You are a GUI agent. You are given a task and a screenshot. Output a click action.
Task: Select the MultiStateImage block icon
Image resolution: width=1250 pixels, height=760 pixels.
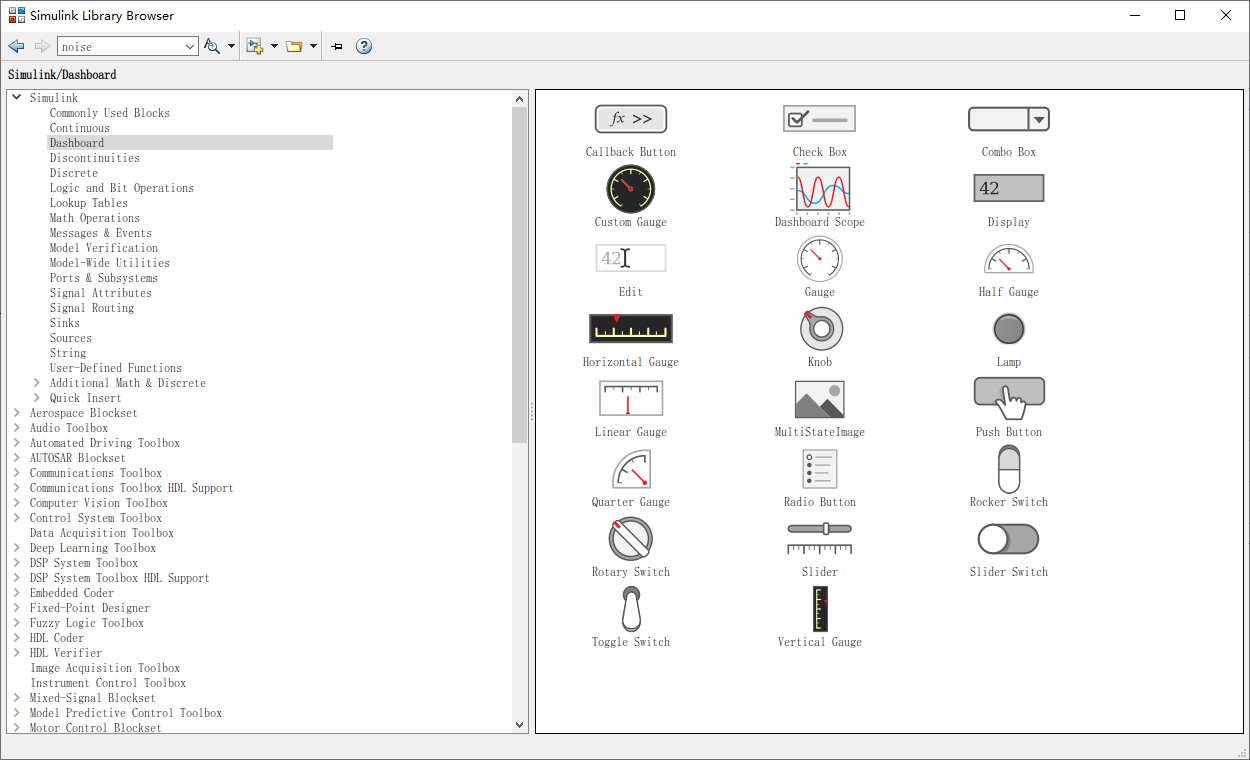(819, 398)
